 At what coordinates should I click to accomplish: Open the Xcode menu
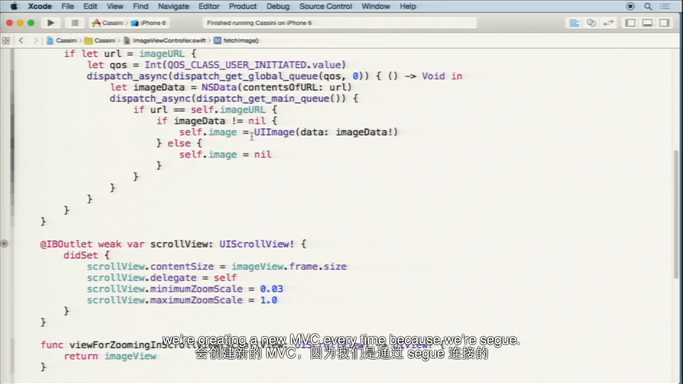(x=40, y=6)
